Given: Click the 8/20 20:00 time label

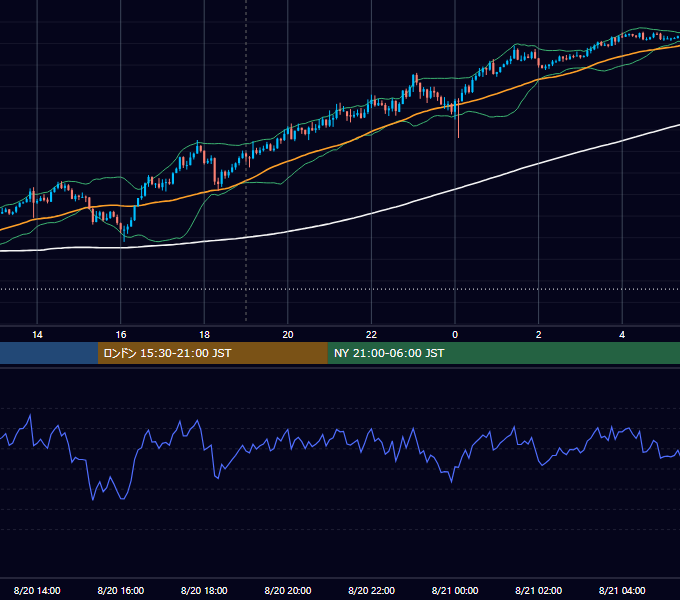Looking at the screenshot, I should pos(288,590).
